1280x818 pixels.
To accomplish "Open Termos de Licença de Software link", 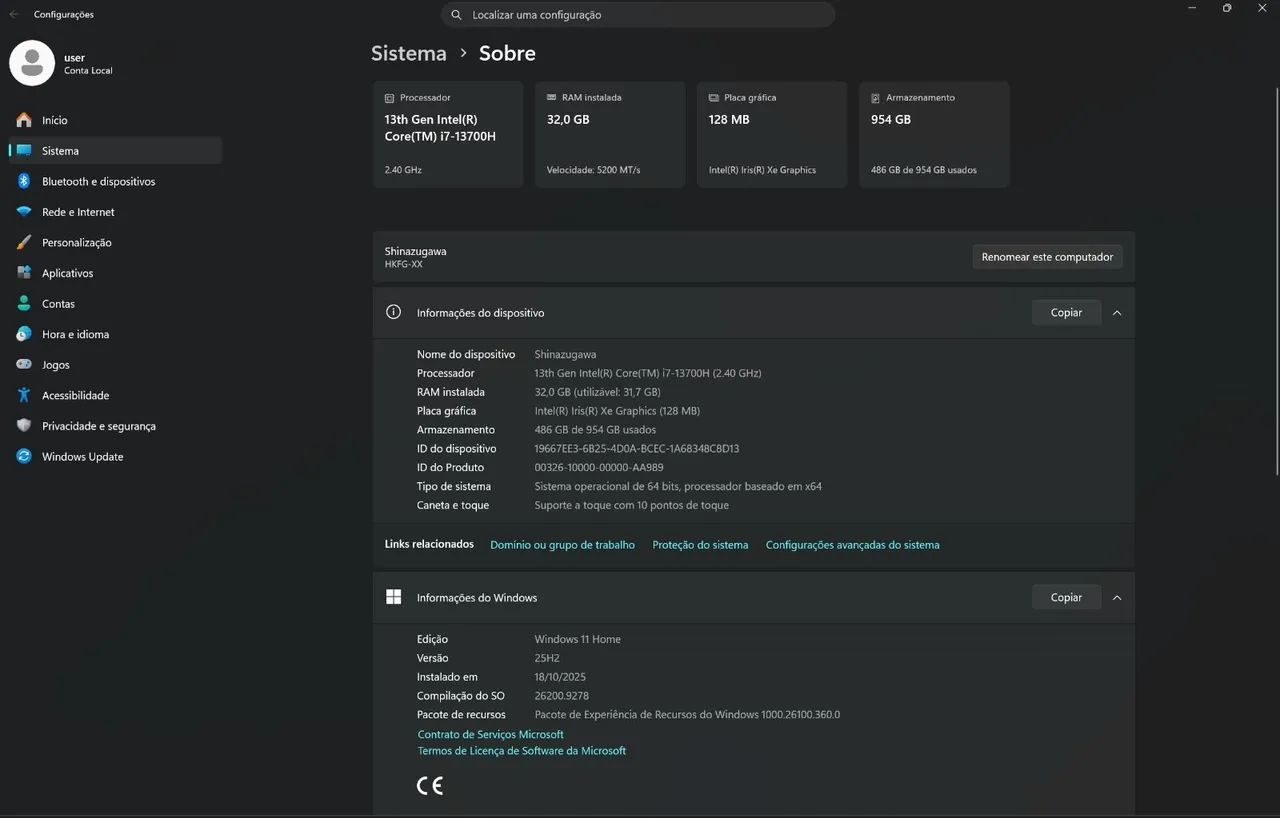I will coord(522,751).
